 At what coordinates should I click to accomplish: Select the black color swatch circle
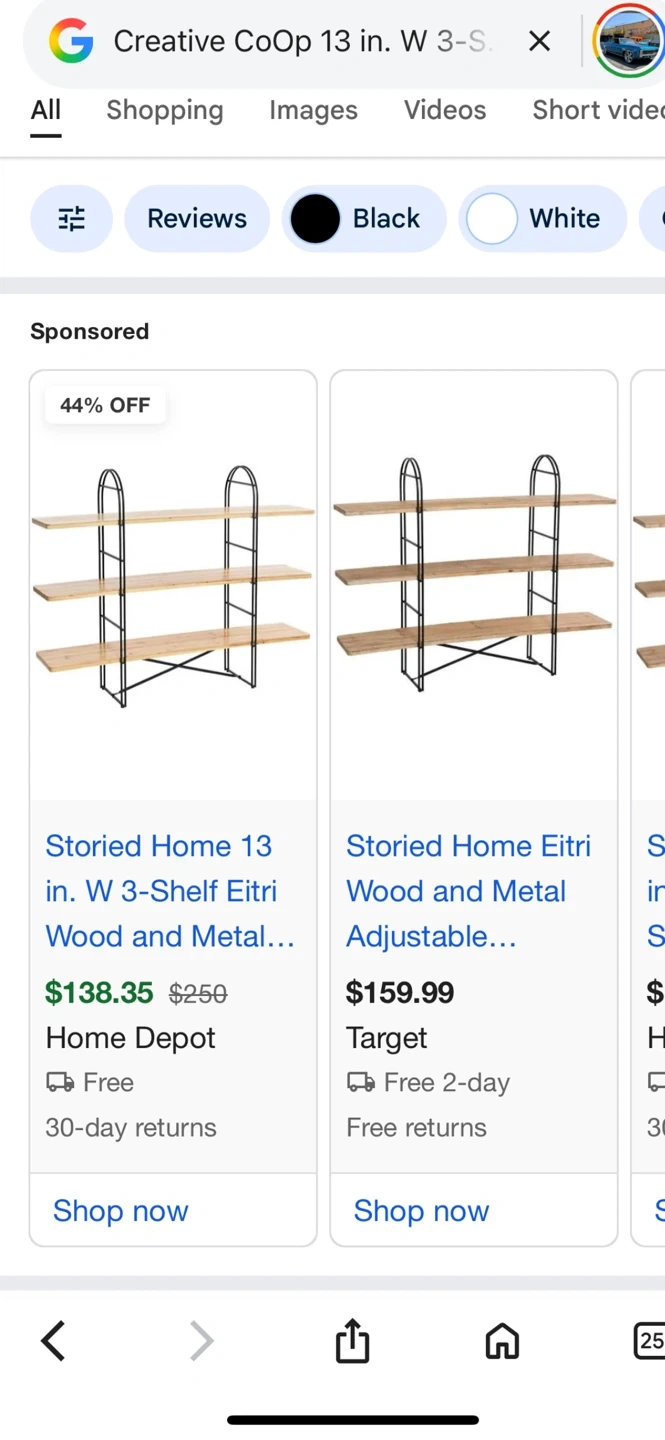coord(315,219)
